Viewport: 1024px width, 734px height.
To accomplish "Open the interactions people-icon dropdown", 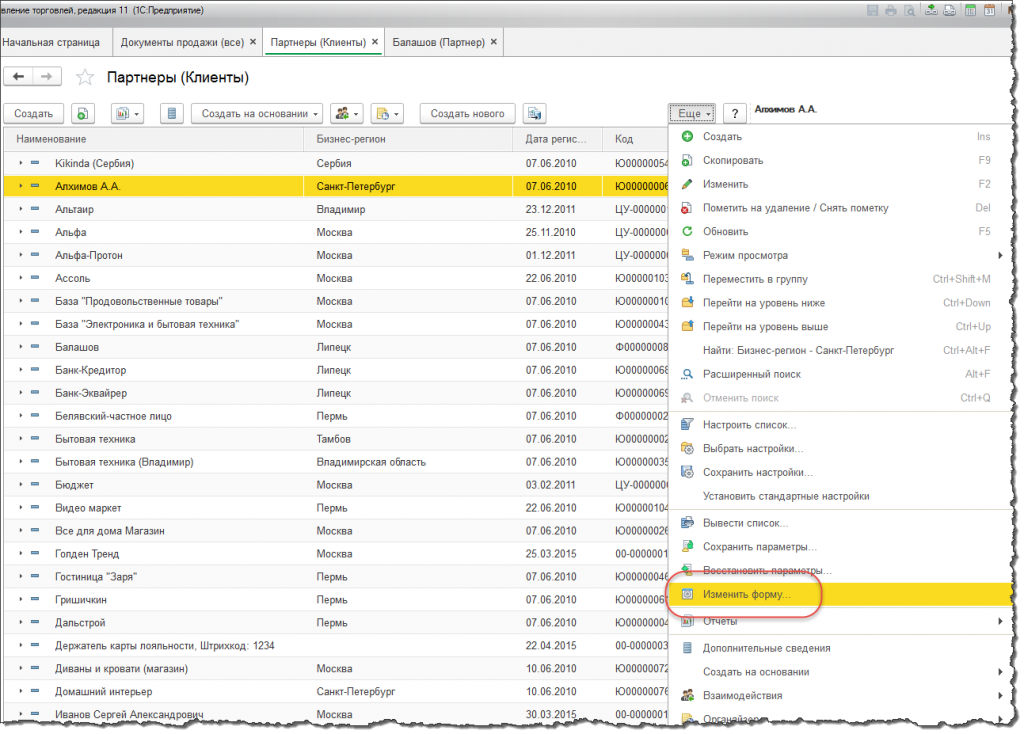I will 347,114.
